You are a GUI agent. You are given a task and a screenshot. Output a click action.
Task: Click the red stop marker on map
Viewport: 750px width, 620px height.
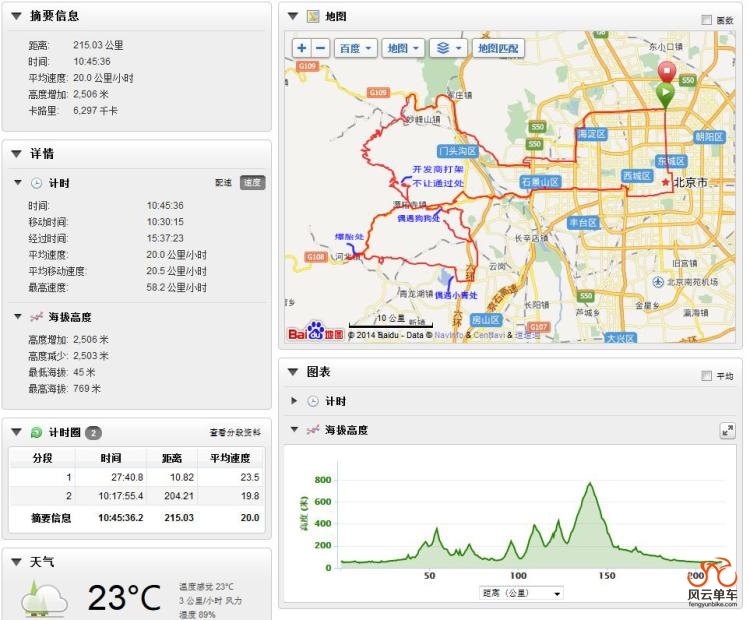coord(666,72)
